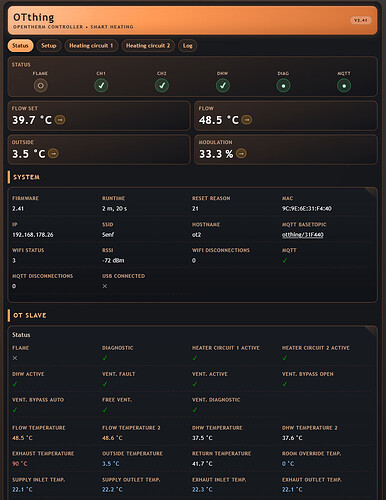Screen dimensions: 386x500
Task: Select the DHW Temperature 2 value 37.6 °C
Action: pos(292,438)
